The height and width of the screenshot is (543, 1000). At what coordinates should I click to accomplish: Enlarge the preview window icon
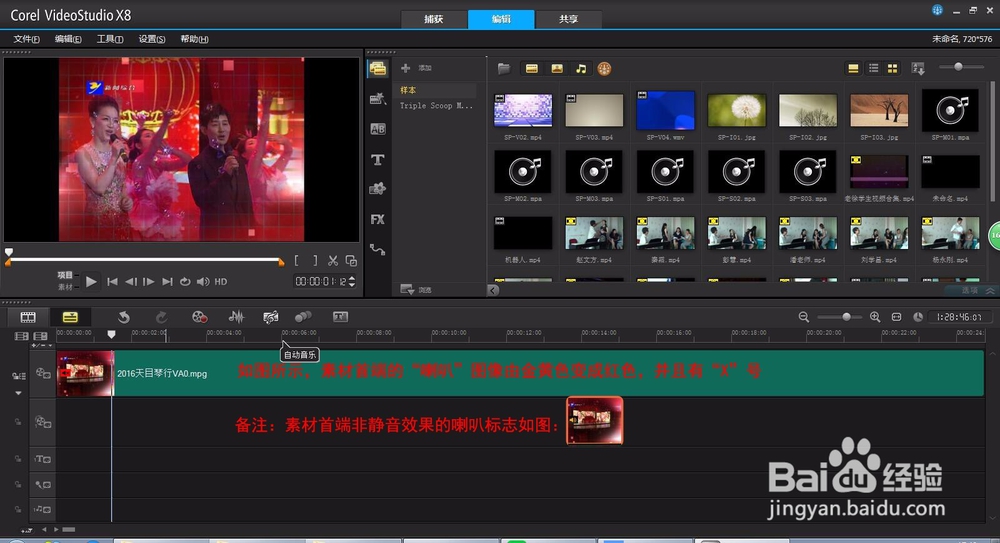[x=351, y=260]
